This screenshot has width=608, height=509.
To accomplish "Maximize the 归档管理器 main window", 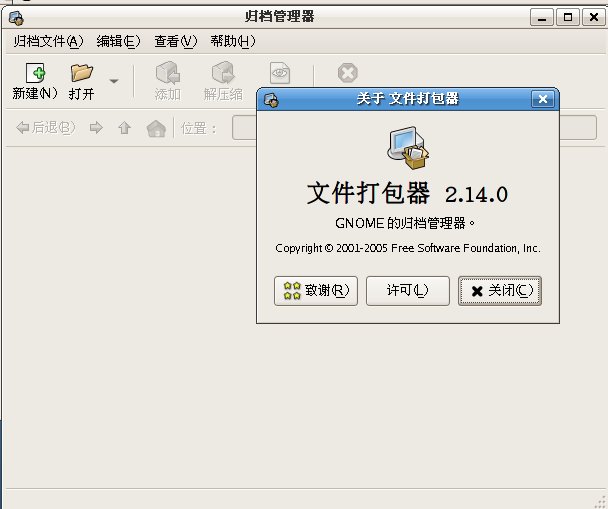I will [x=568, y=17].
